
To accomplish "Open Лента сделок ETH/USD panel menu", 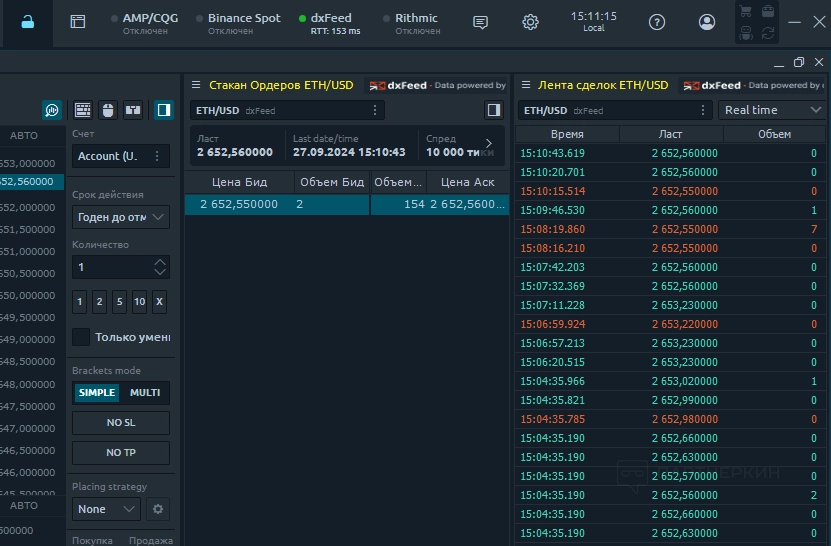I will click(524, 85).
